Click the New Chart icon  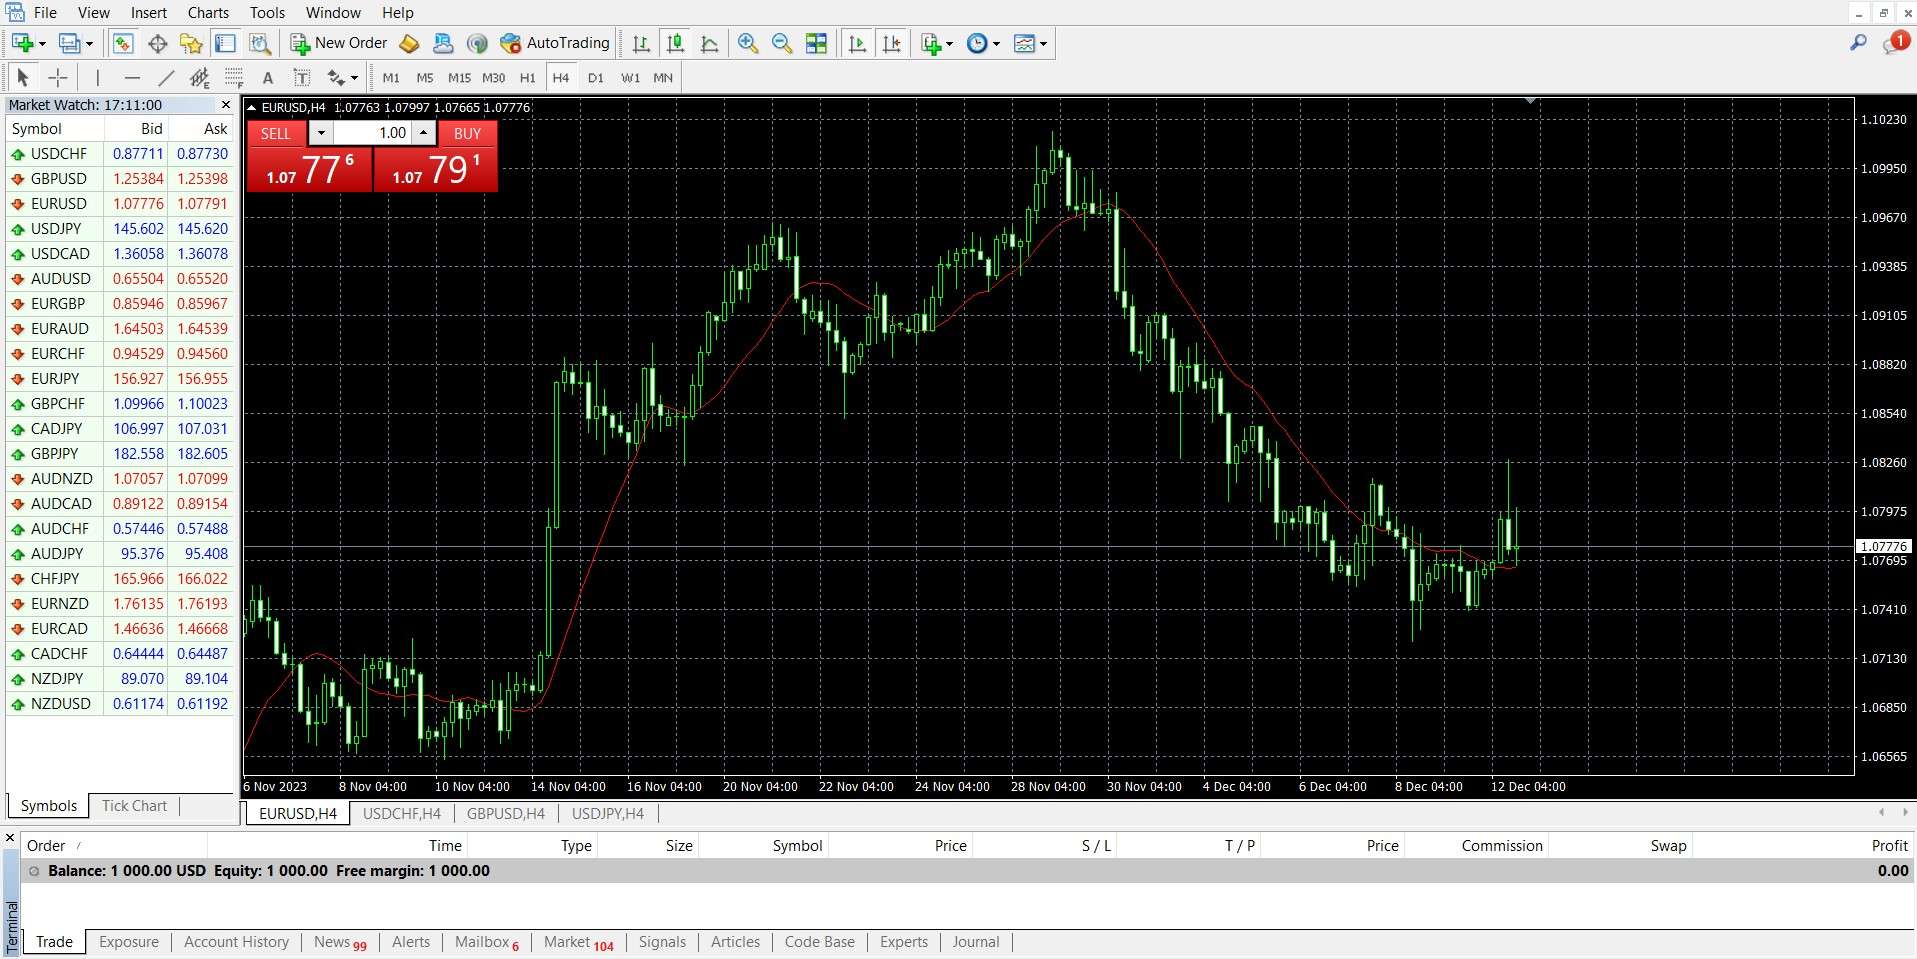click(23, 43)
